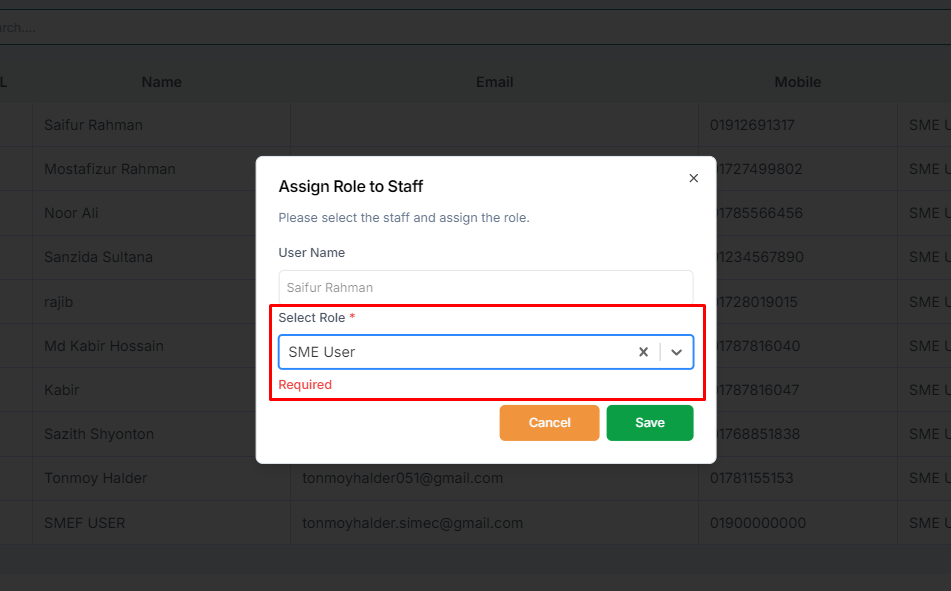Click email tonmoyhalder051@gmail.com

coord(403,478)
